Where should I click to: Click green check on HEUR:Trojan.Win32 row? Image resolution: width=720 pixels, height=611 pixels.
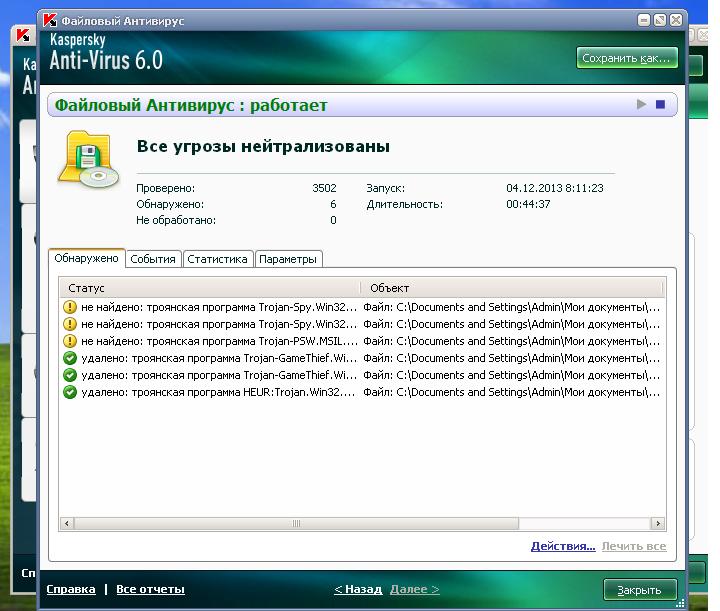[x=70, y=392]
